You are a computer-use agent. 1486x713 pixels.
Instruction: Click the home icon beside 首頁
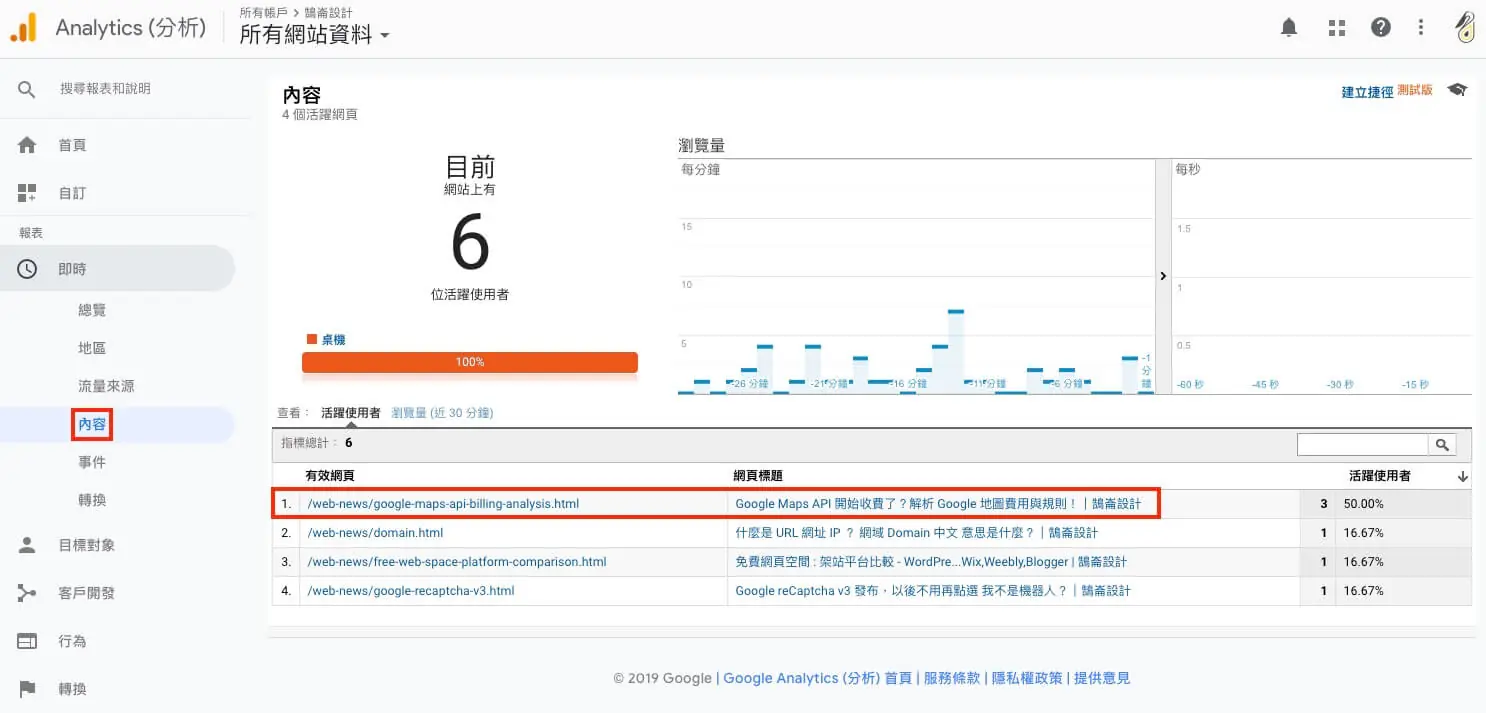pyautogui.click(x=27, y=145)
